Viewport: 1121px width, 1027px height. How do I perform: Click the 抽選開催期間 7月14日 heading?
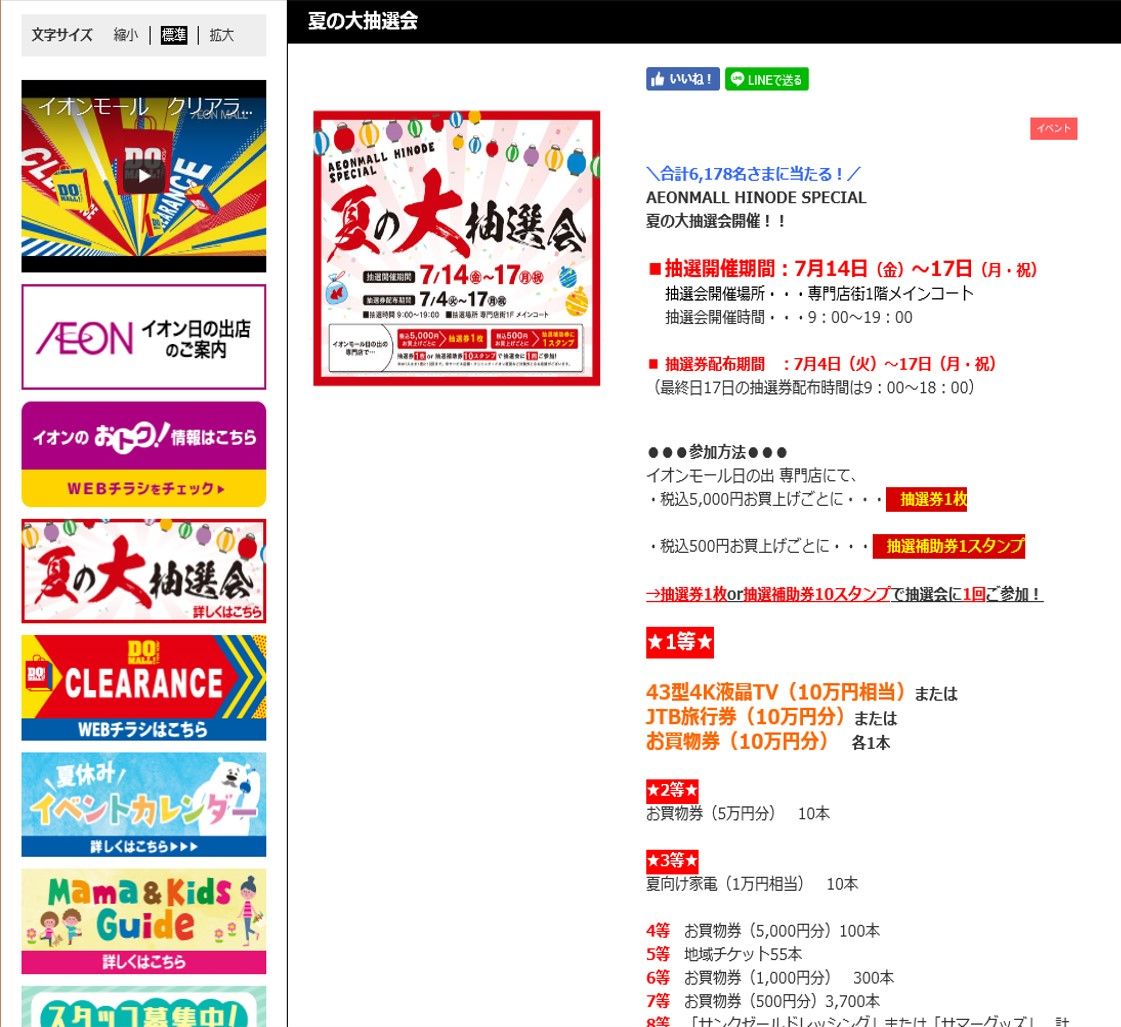tap(843, 269)
